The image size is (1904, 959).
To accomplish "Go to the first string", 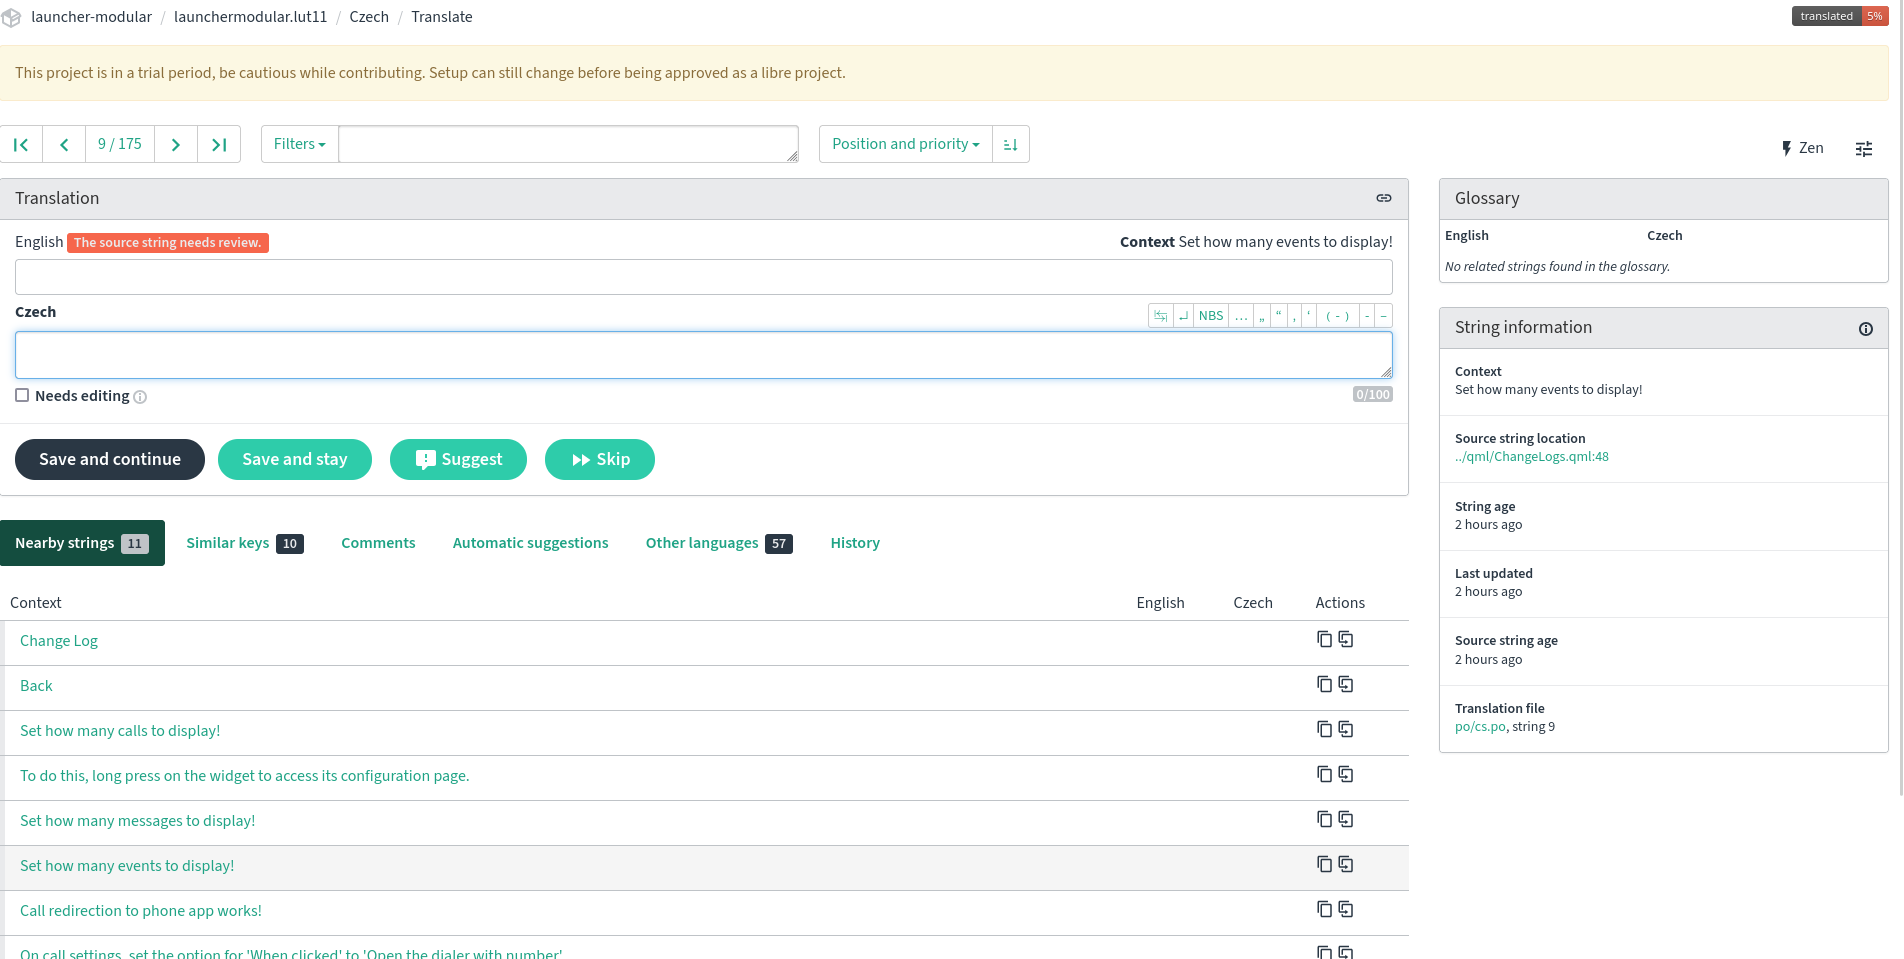I will point(21,144).
